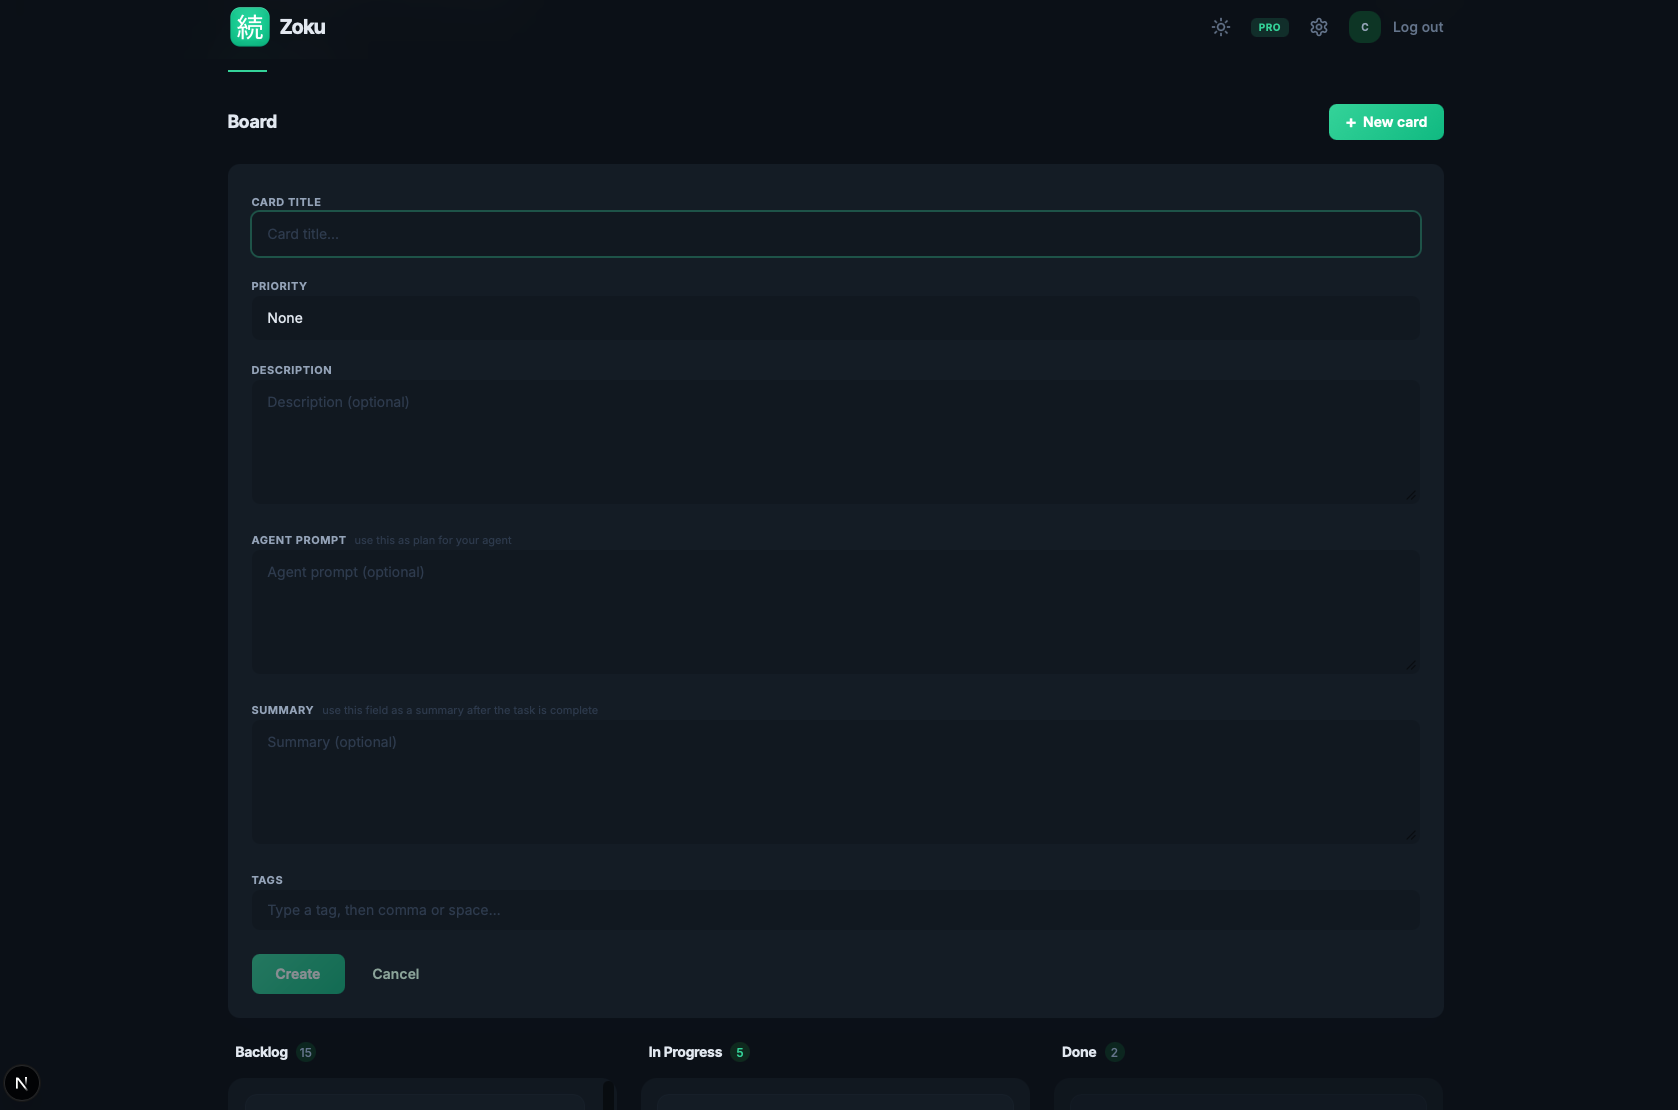
Task: Click the In Progress column header
Action: click(685, 1052)
